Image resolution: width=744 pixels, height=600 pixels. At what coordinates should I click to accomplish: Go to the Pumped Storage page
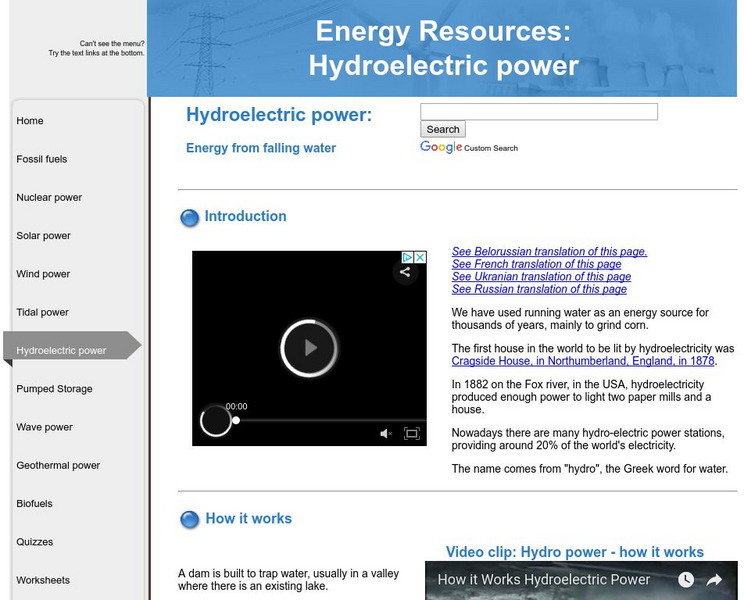pos(54,389)
